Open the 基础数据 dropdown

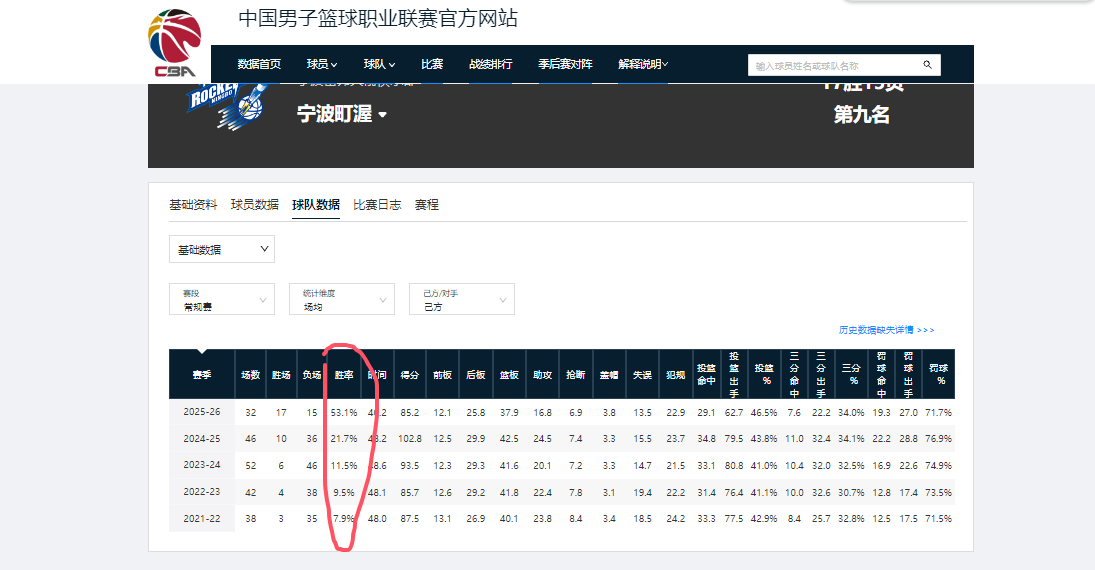coord(222,249)
